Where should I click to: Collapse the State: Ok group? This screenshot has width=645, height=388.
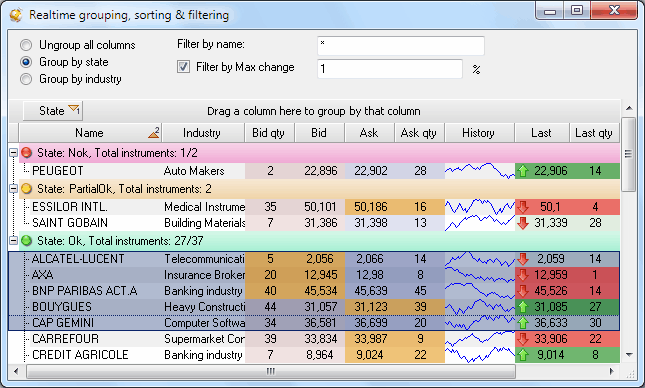tap(13, 241)
